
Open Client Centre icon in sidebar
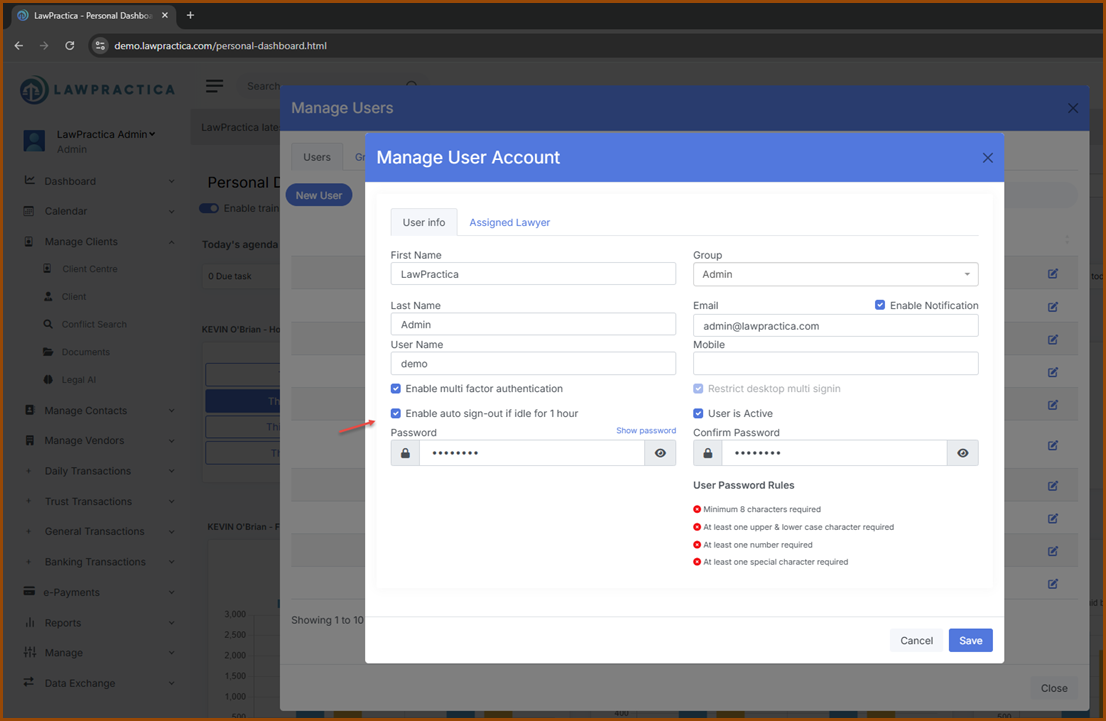pyautogui.click(x=47, y=269)
